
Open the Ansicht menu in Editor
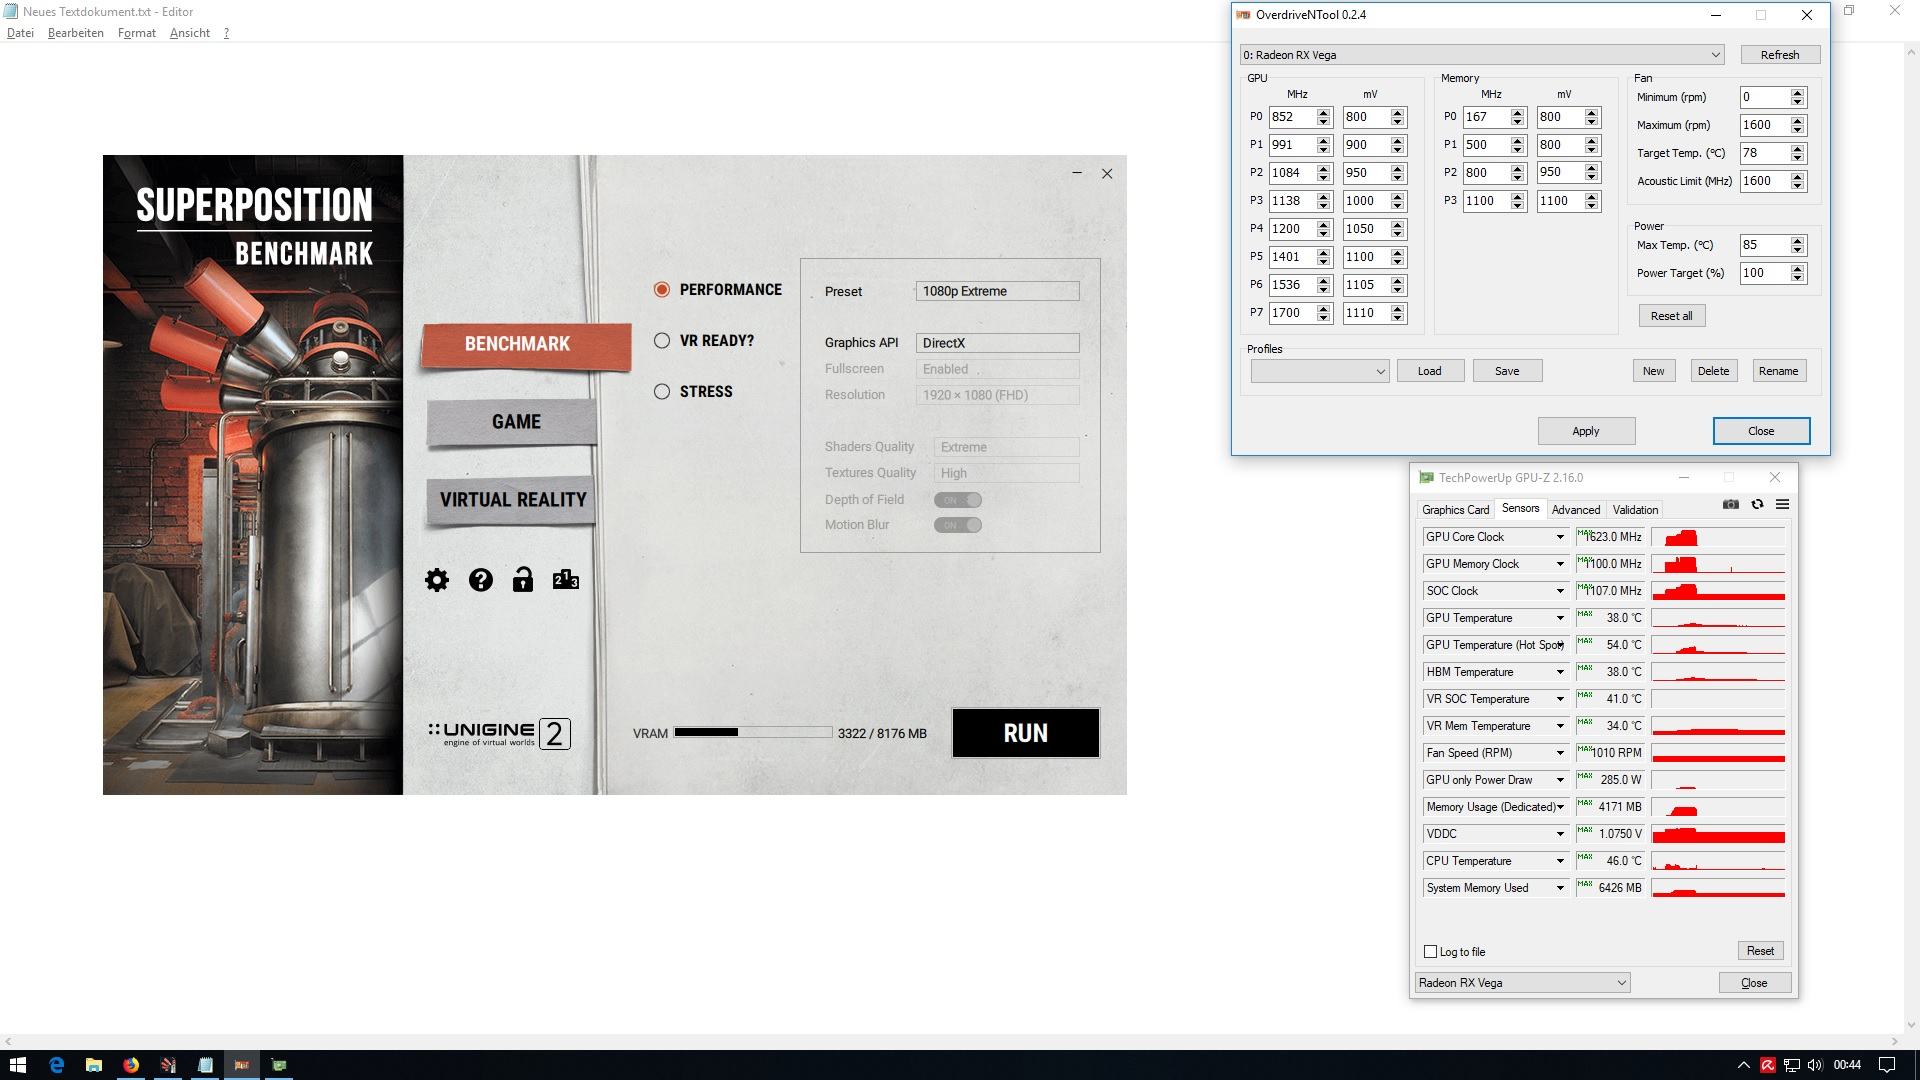tap(190, 33)
